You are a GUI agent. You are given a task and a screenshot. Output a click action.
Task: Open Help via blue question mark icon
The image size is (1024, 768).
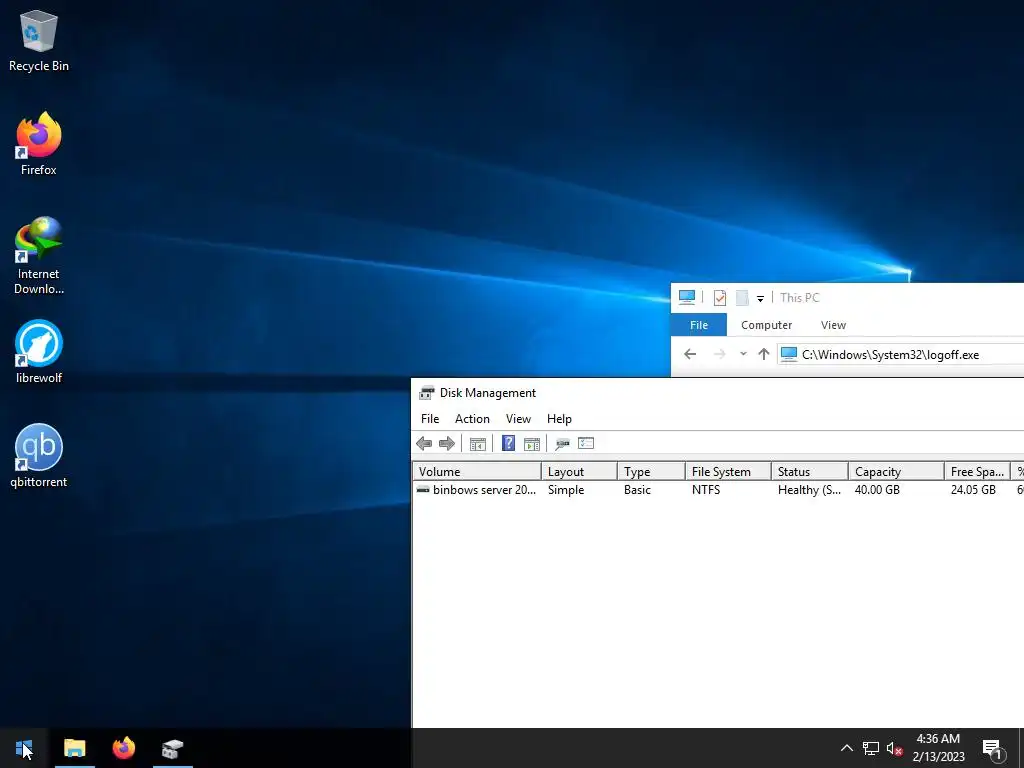pyautogui.click(x=508, y=443)
